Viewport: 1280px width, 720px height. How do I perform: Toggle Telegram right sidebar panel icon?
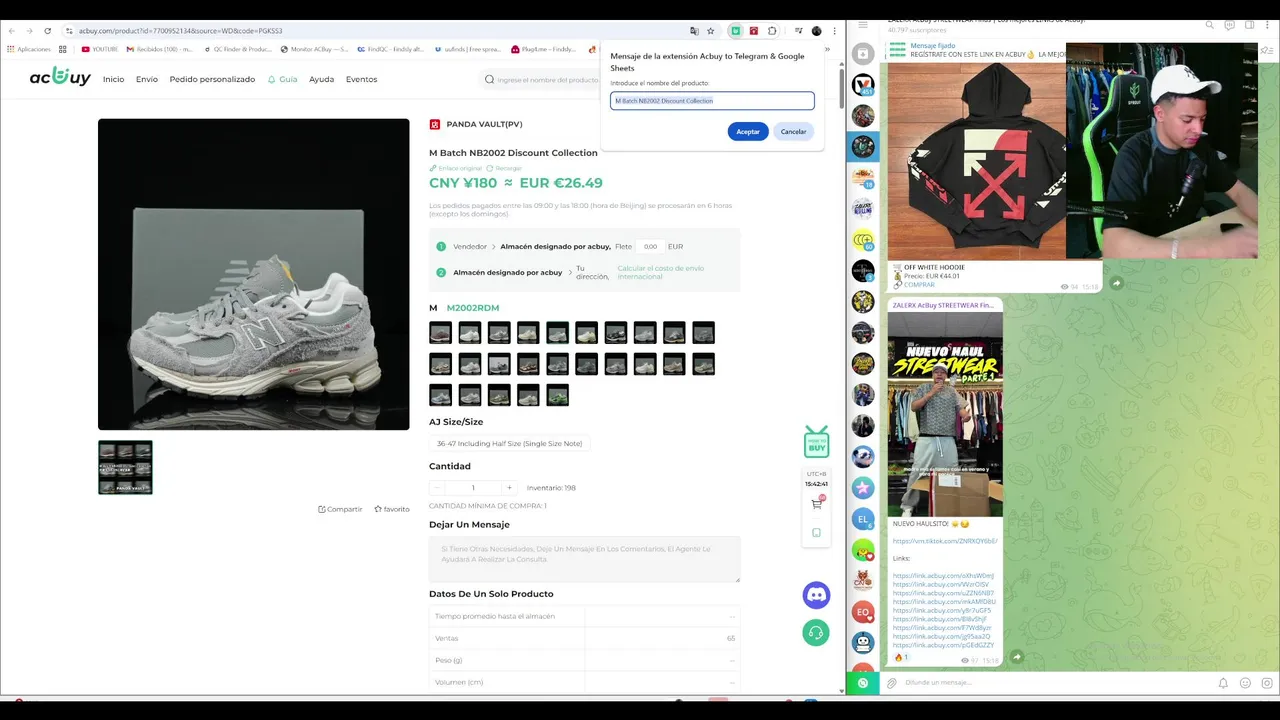pyautogui.click(x=1249, y=24)
